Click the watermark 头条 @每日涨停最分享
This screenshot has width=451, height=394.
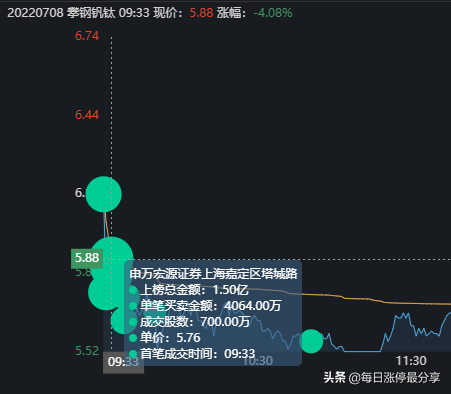coord(382,378)
